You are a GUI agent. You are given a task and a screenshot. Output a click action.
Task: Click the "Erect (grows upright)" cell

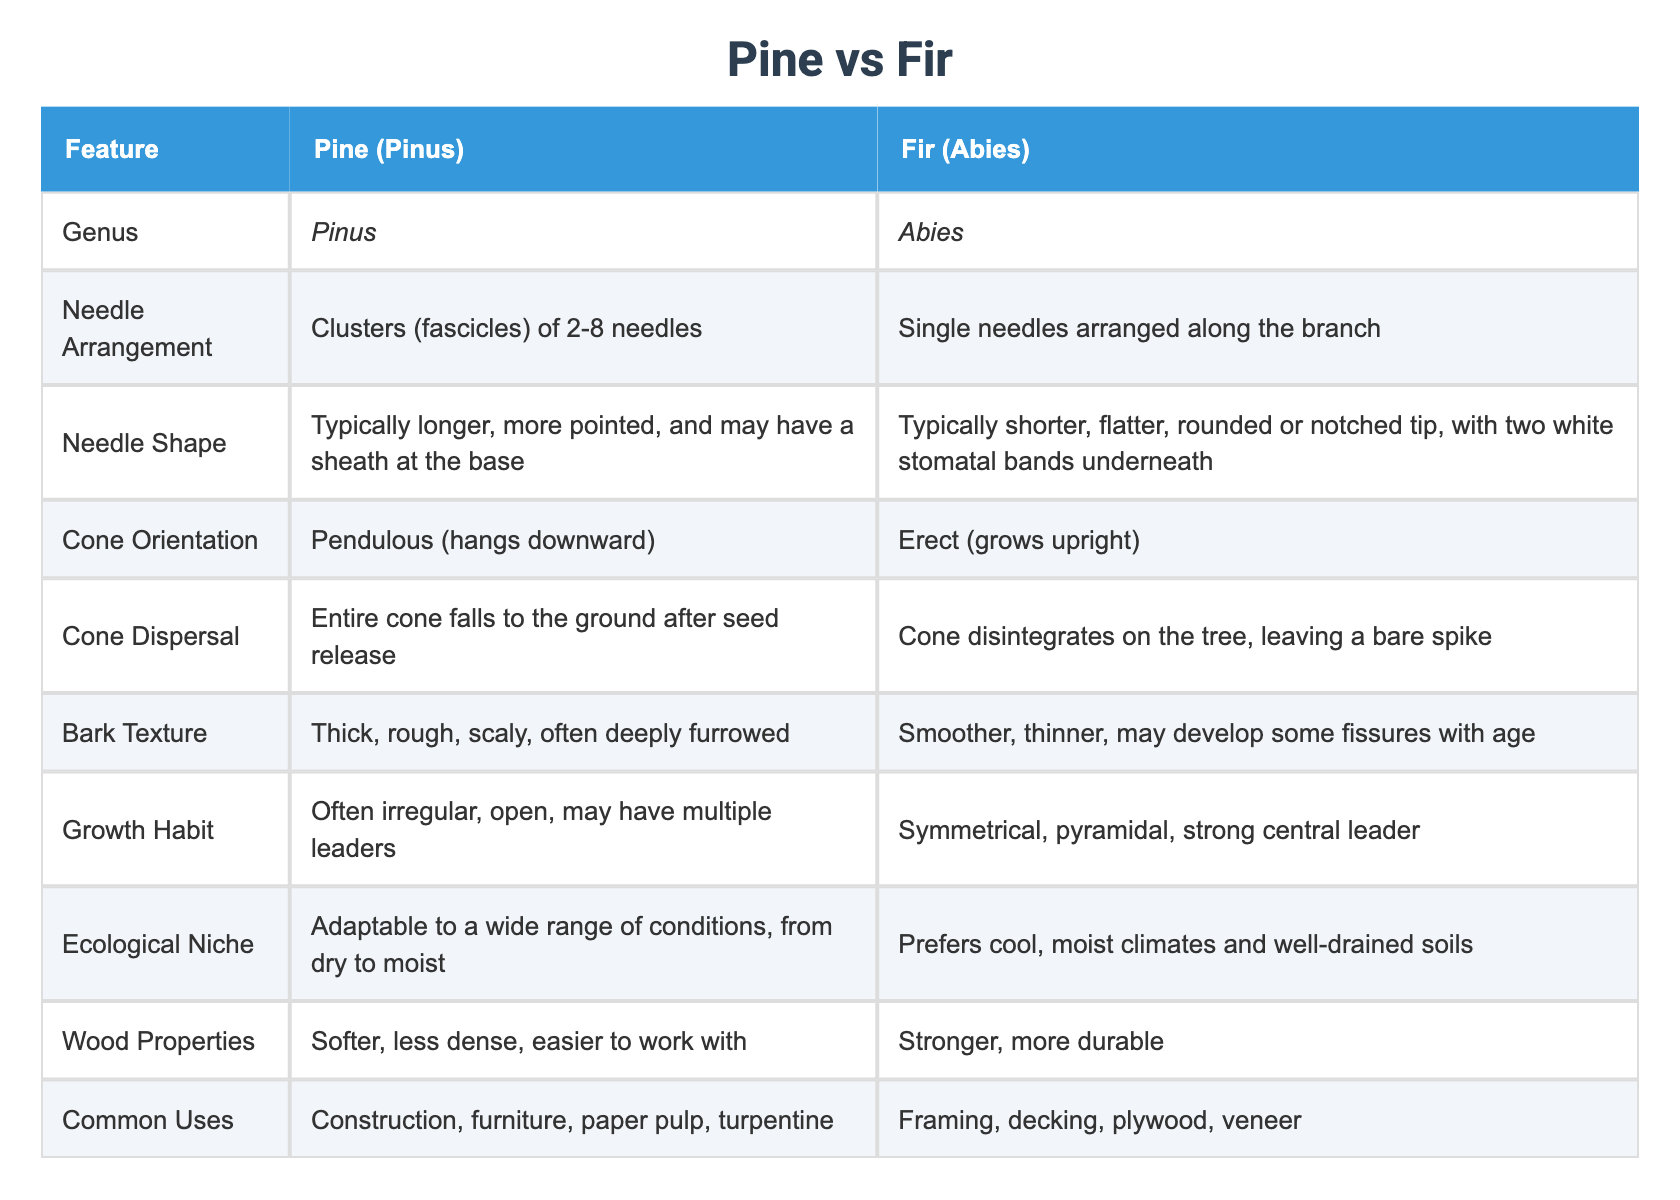(x=1019, y=540)
